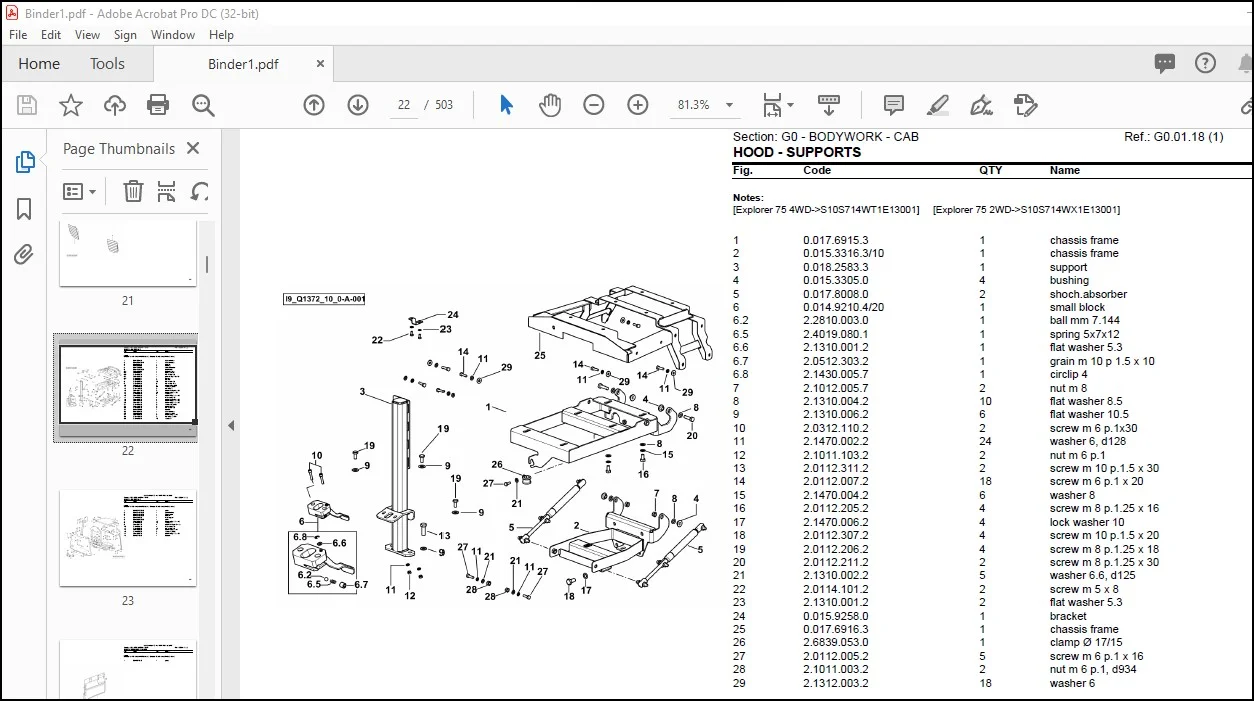Choose the Selection arrow tool
This screenshot has width=1254, height=701.
click(x=506, y=105)
